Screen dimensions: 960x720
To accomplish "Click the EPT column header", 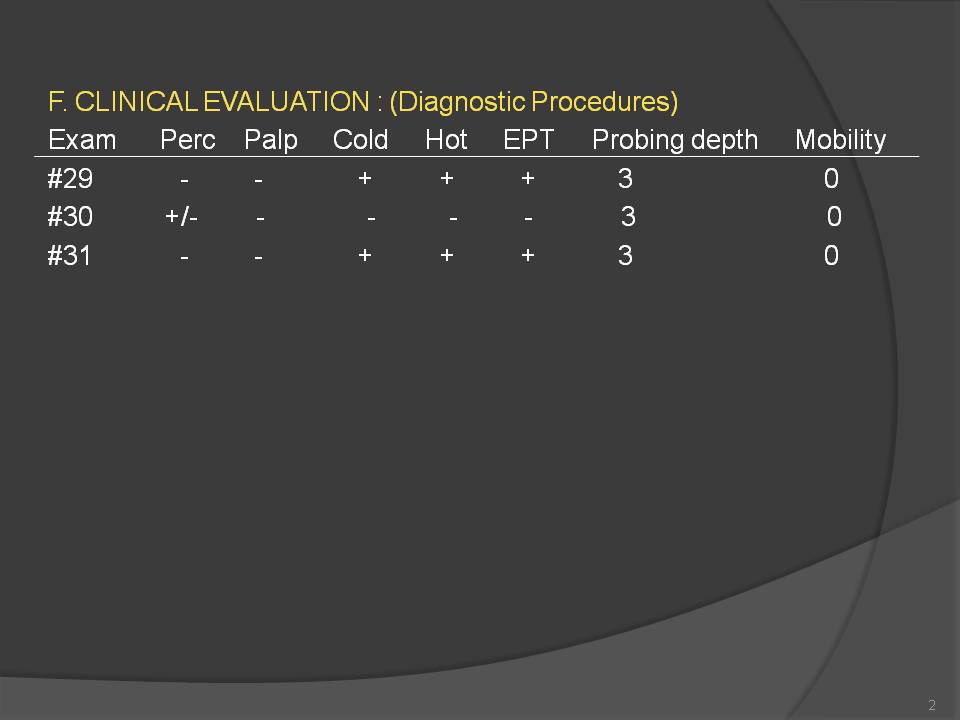I will point(528,140).
